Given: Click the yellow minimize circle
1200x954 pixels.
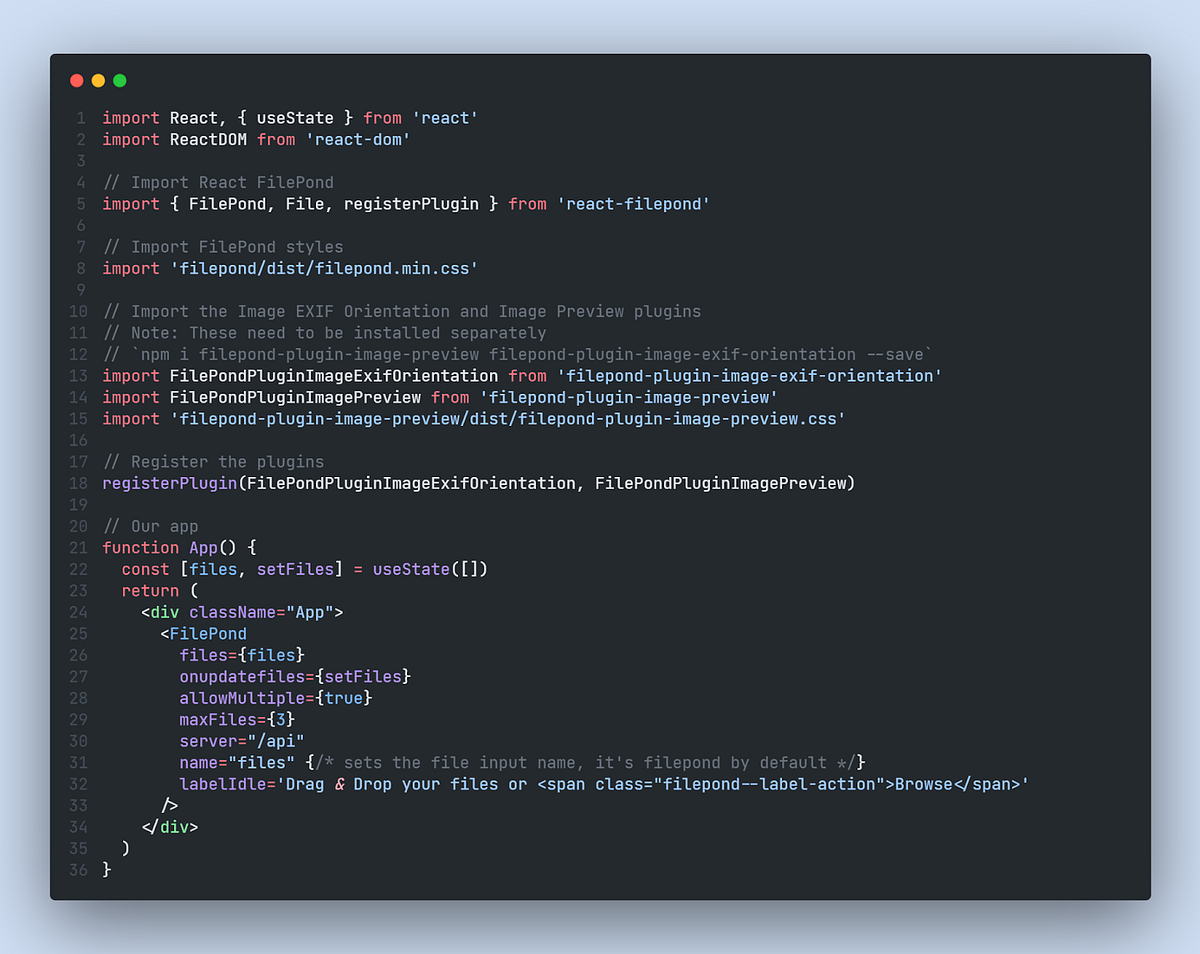Looking at the screenshot, I should coord(98,80).
